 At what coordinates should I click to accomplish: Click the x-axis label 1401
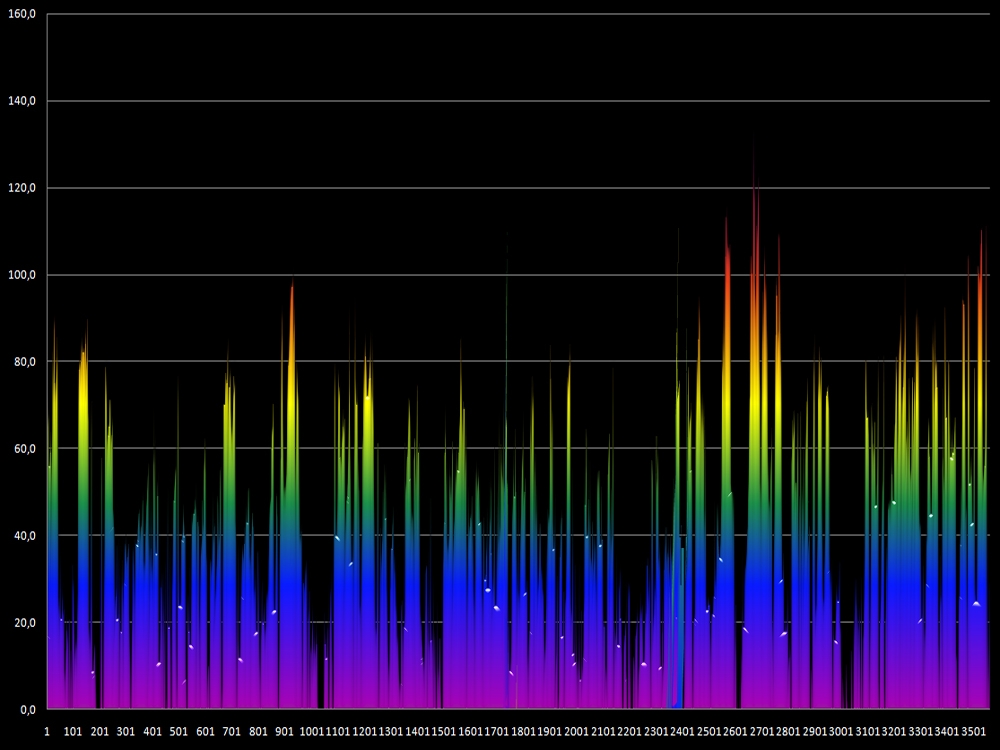[x=418, y=732]
